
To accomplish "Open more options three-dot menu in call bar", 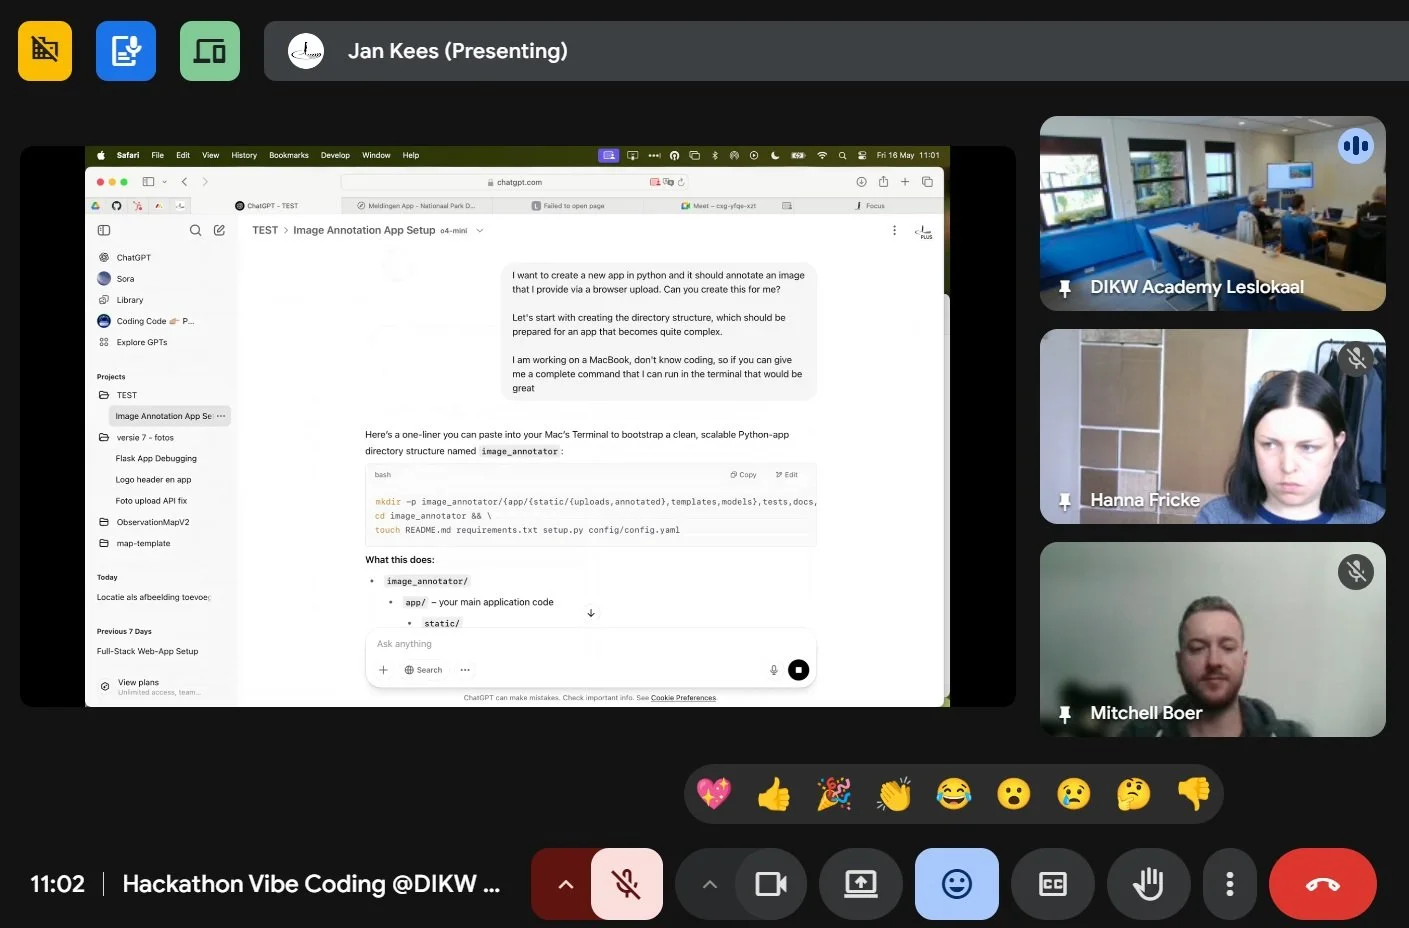I will click(1230, 884).
